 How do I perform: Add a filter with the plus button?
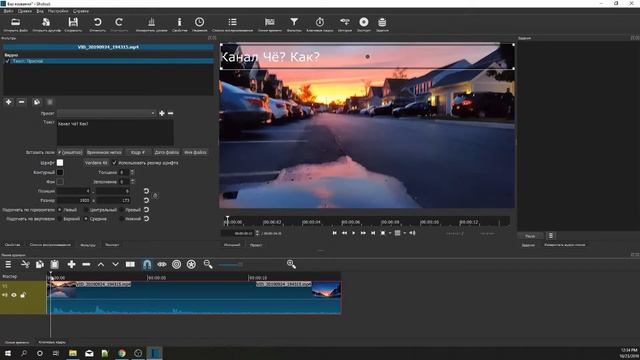coord(9,102)
